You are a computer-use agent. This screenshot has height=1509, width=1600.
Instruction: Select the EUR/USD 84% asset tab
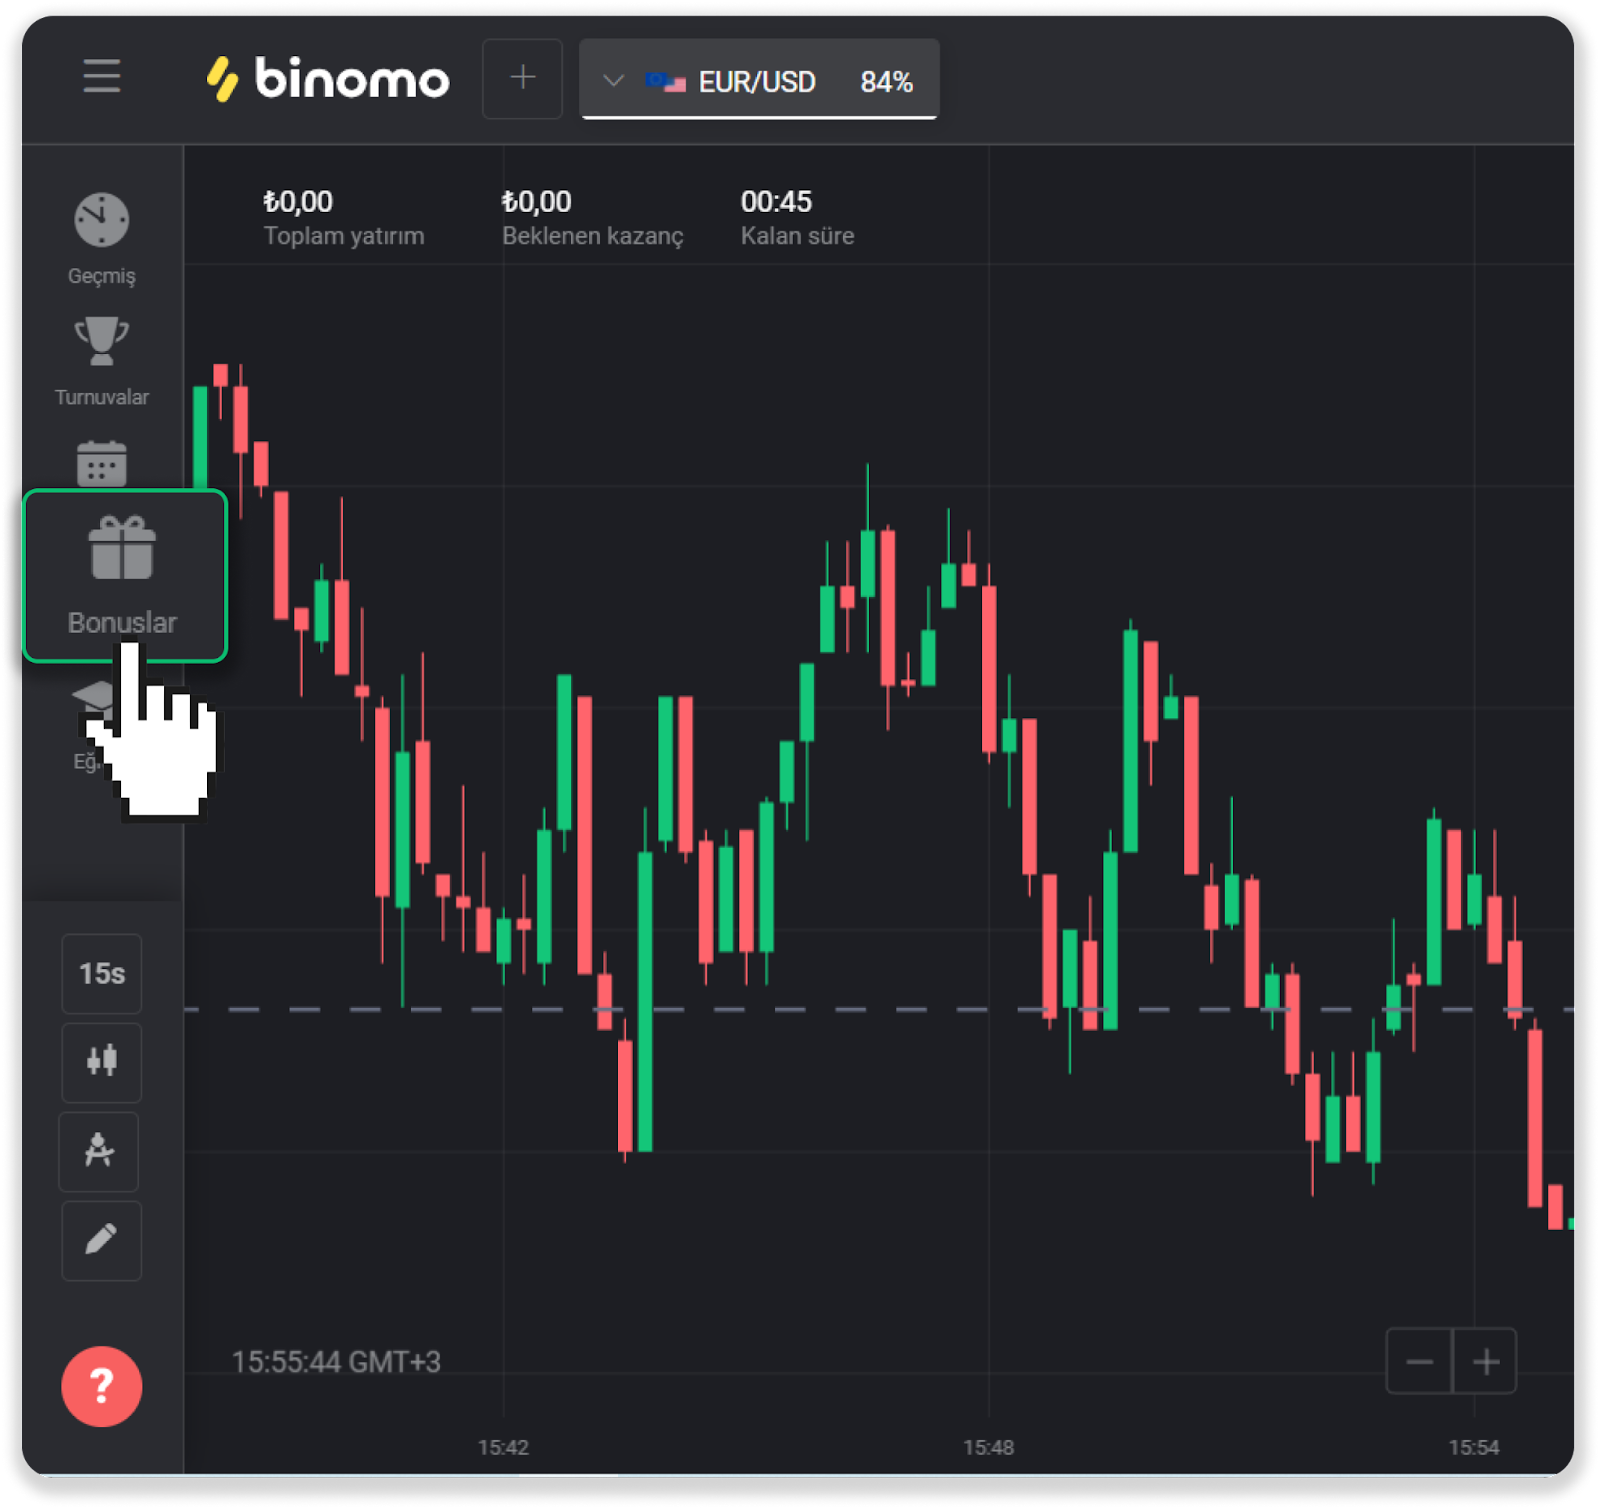pyautogui.click(x=780, y=81)
